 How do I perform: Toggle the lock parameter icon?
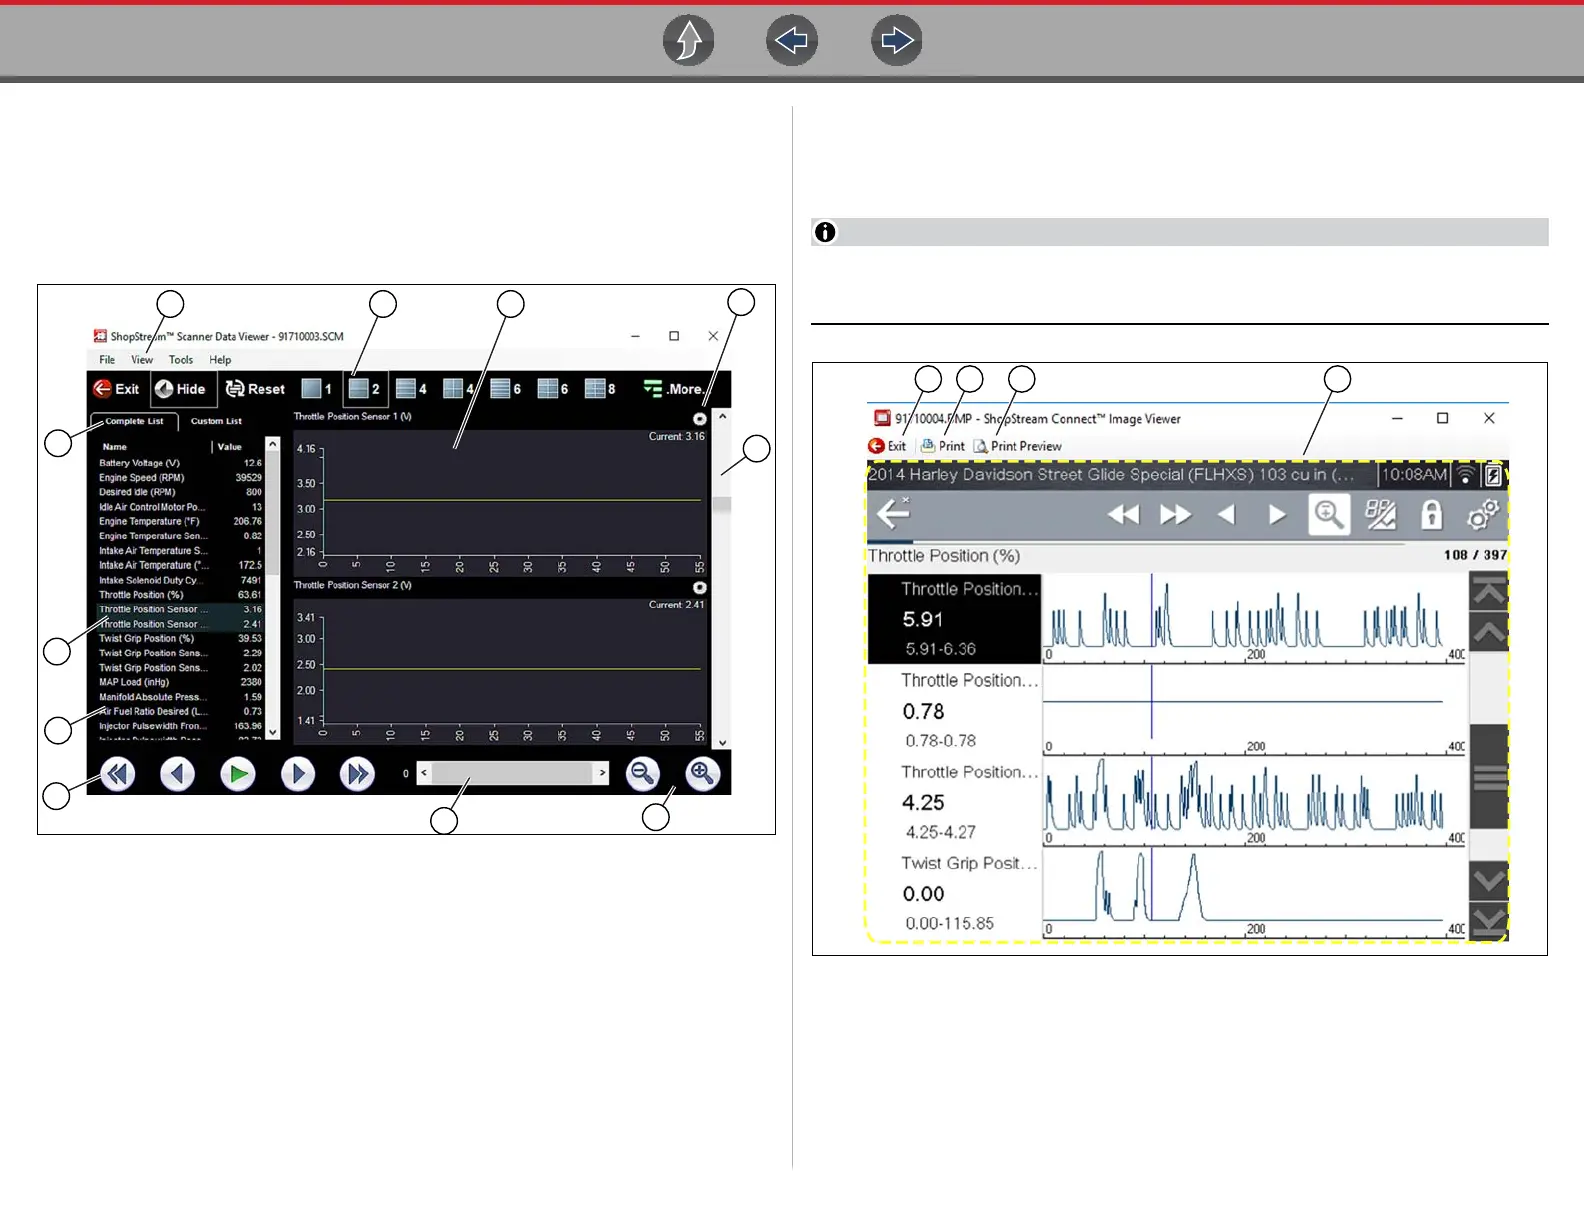1432,515
